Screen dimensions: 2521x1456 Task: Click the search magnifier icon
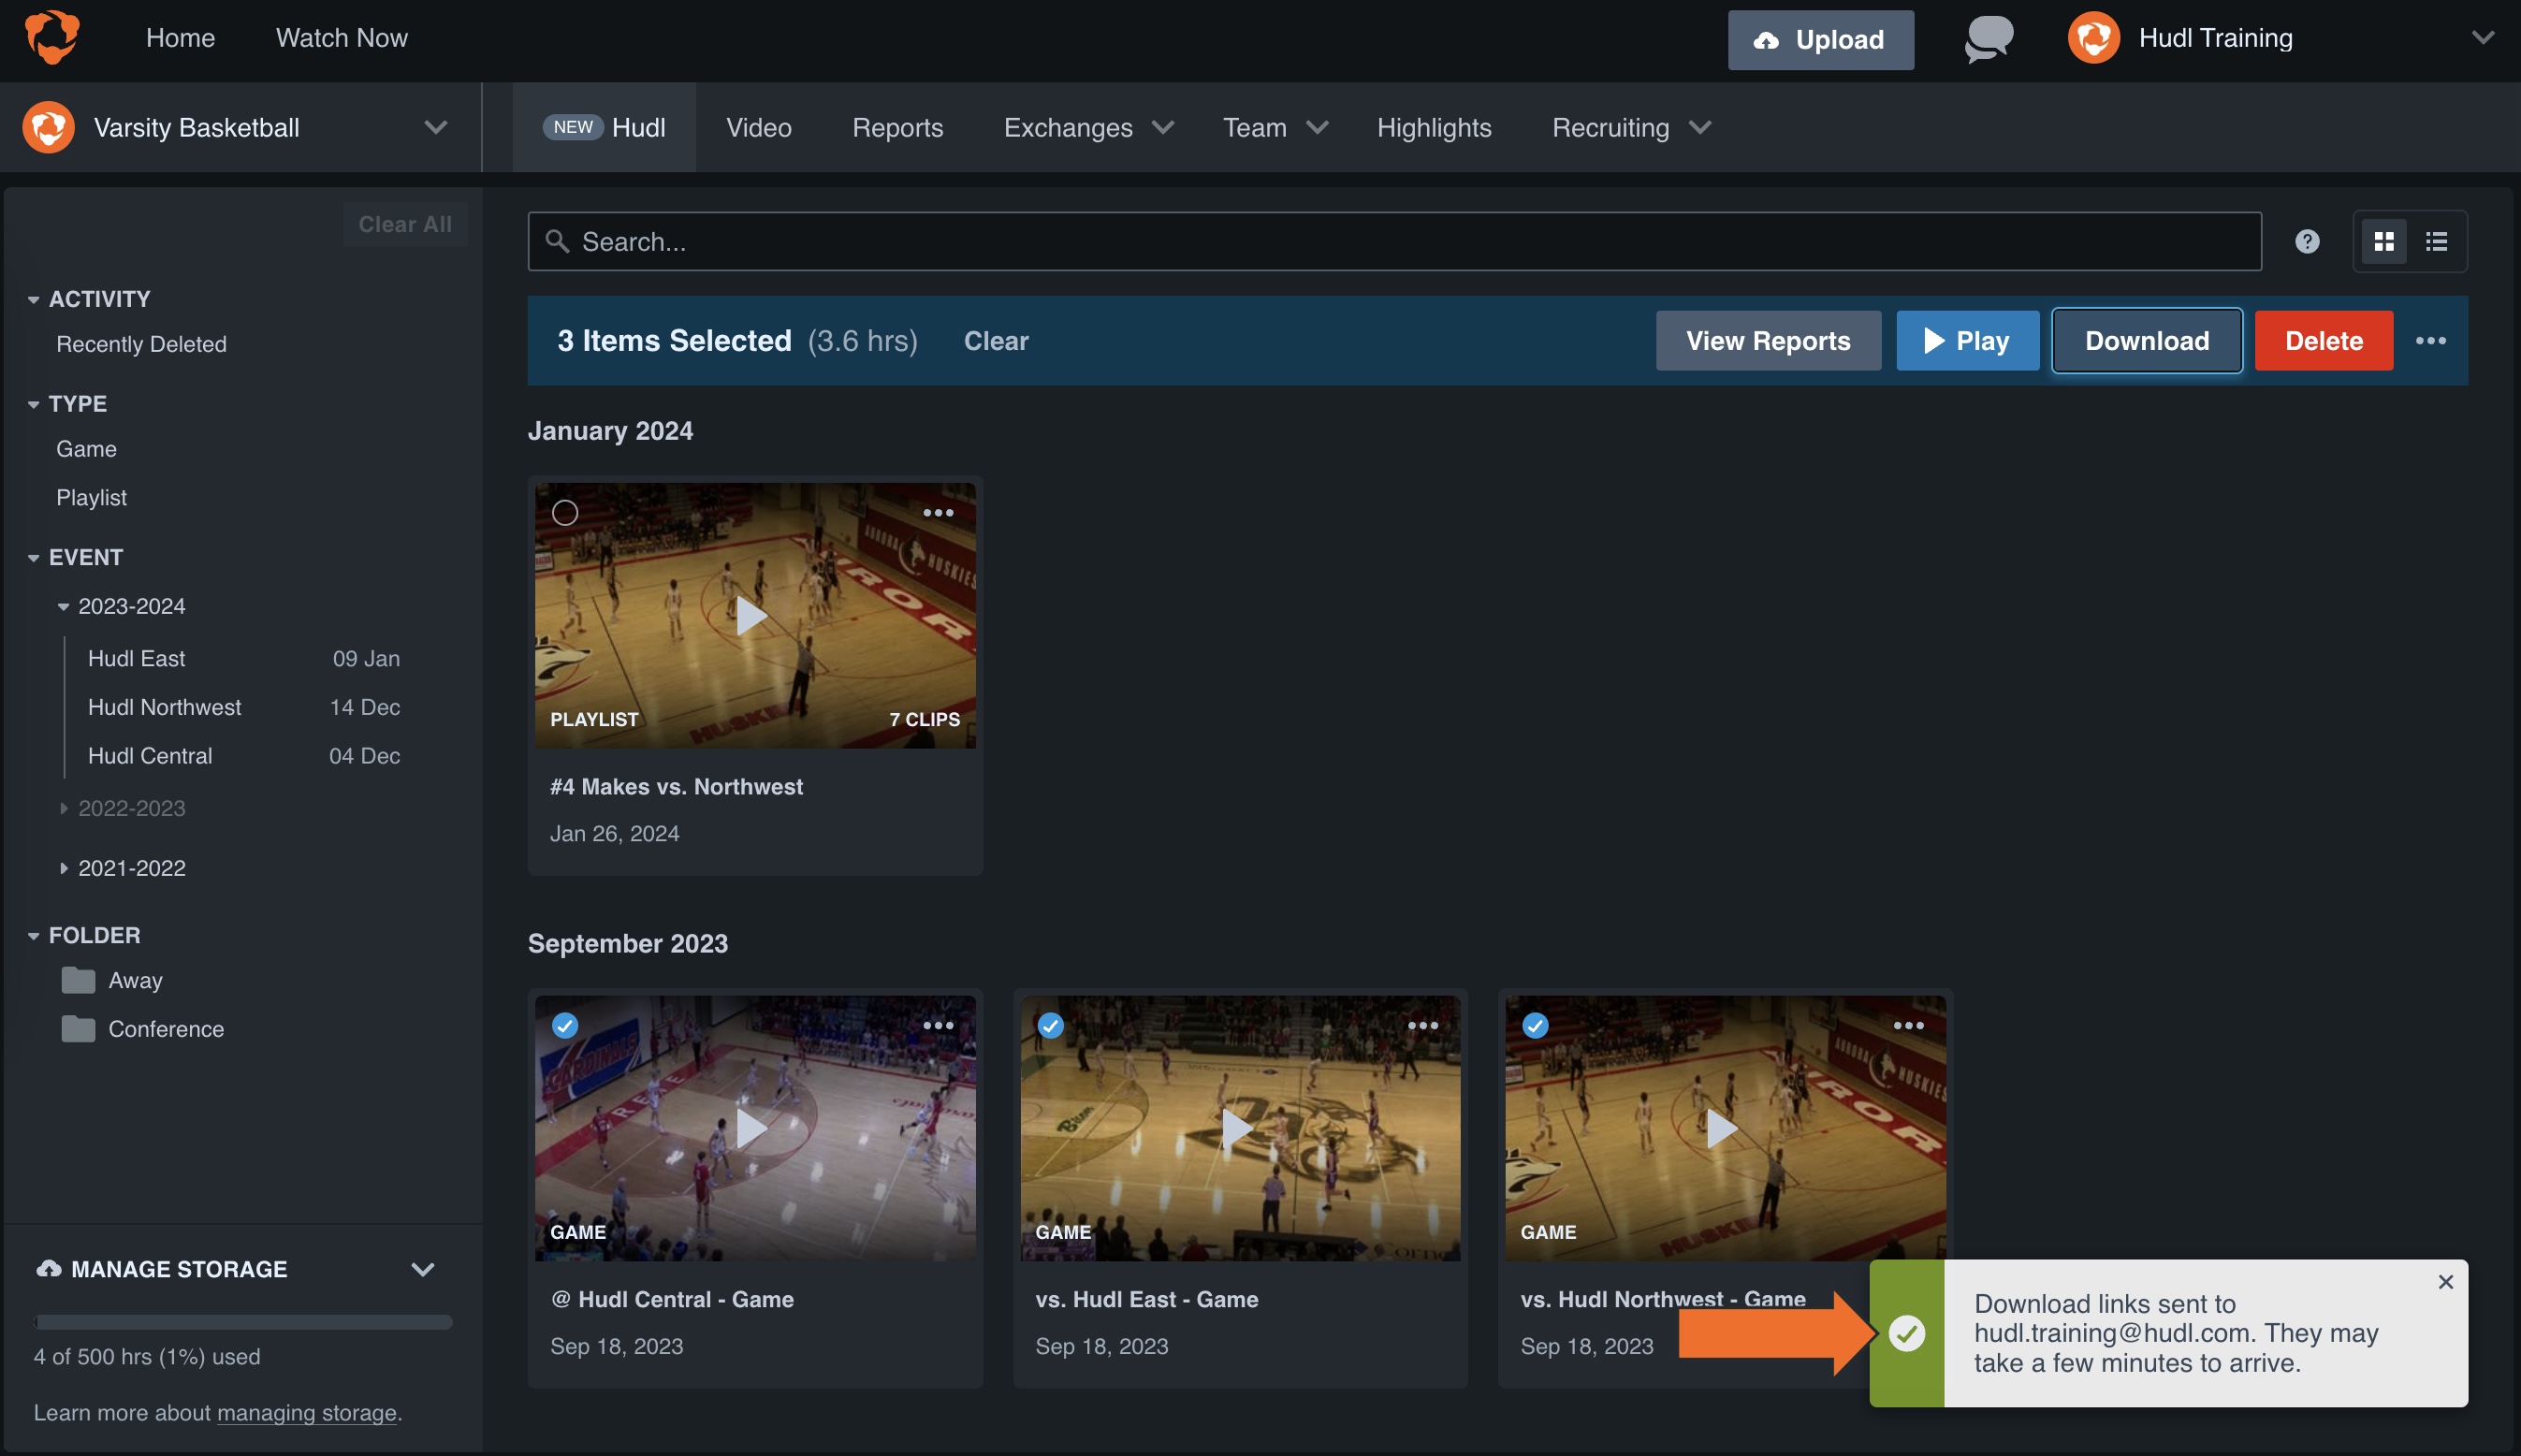coord(557,241)
